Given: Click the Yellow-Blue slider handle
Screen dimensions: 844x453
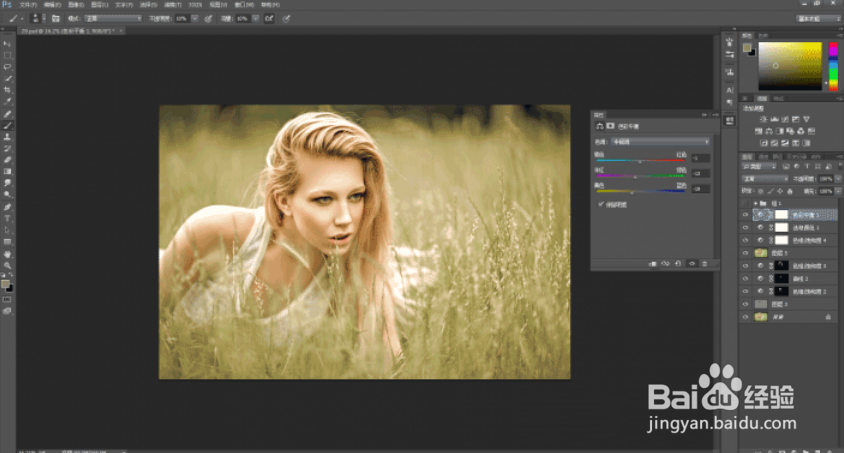Looking at the screenshot, I should click(632, 192).
